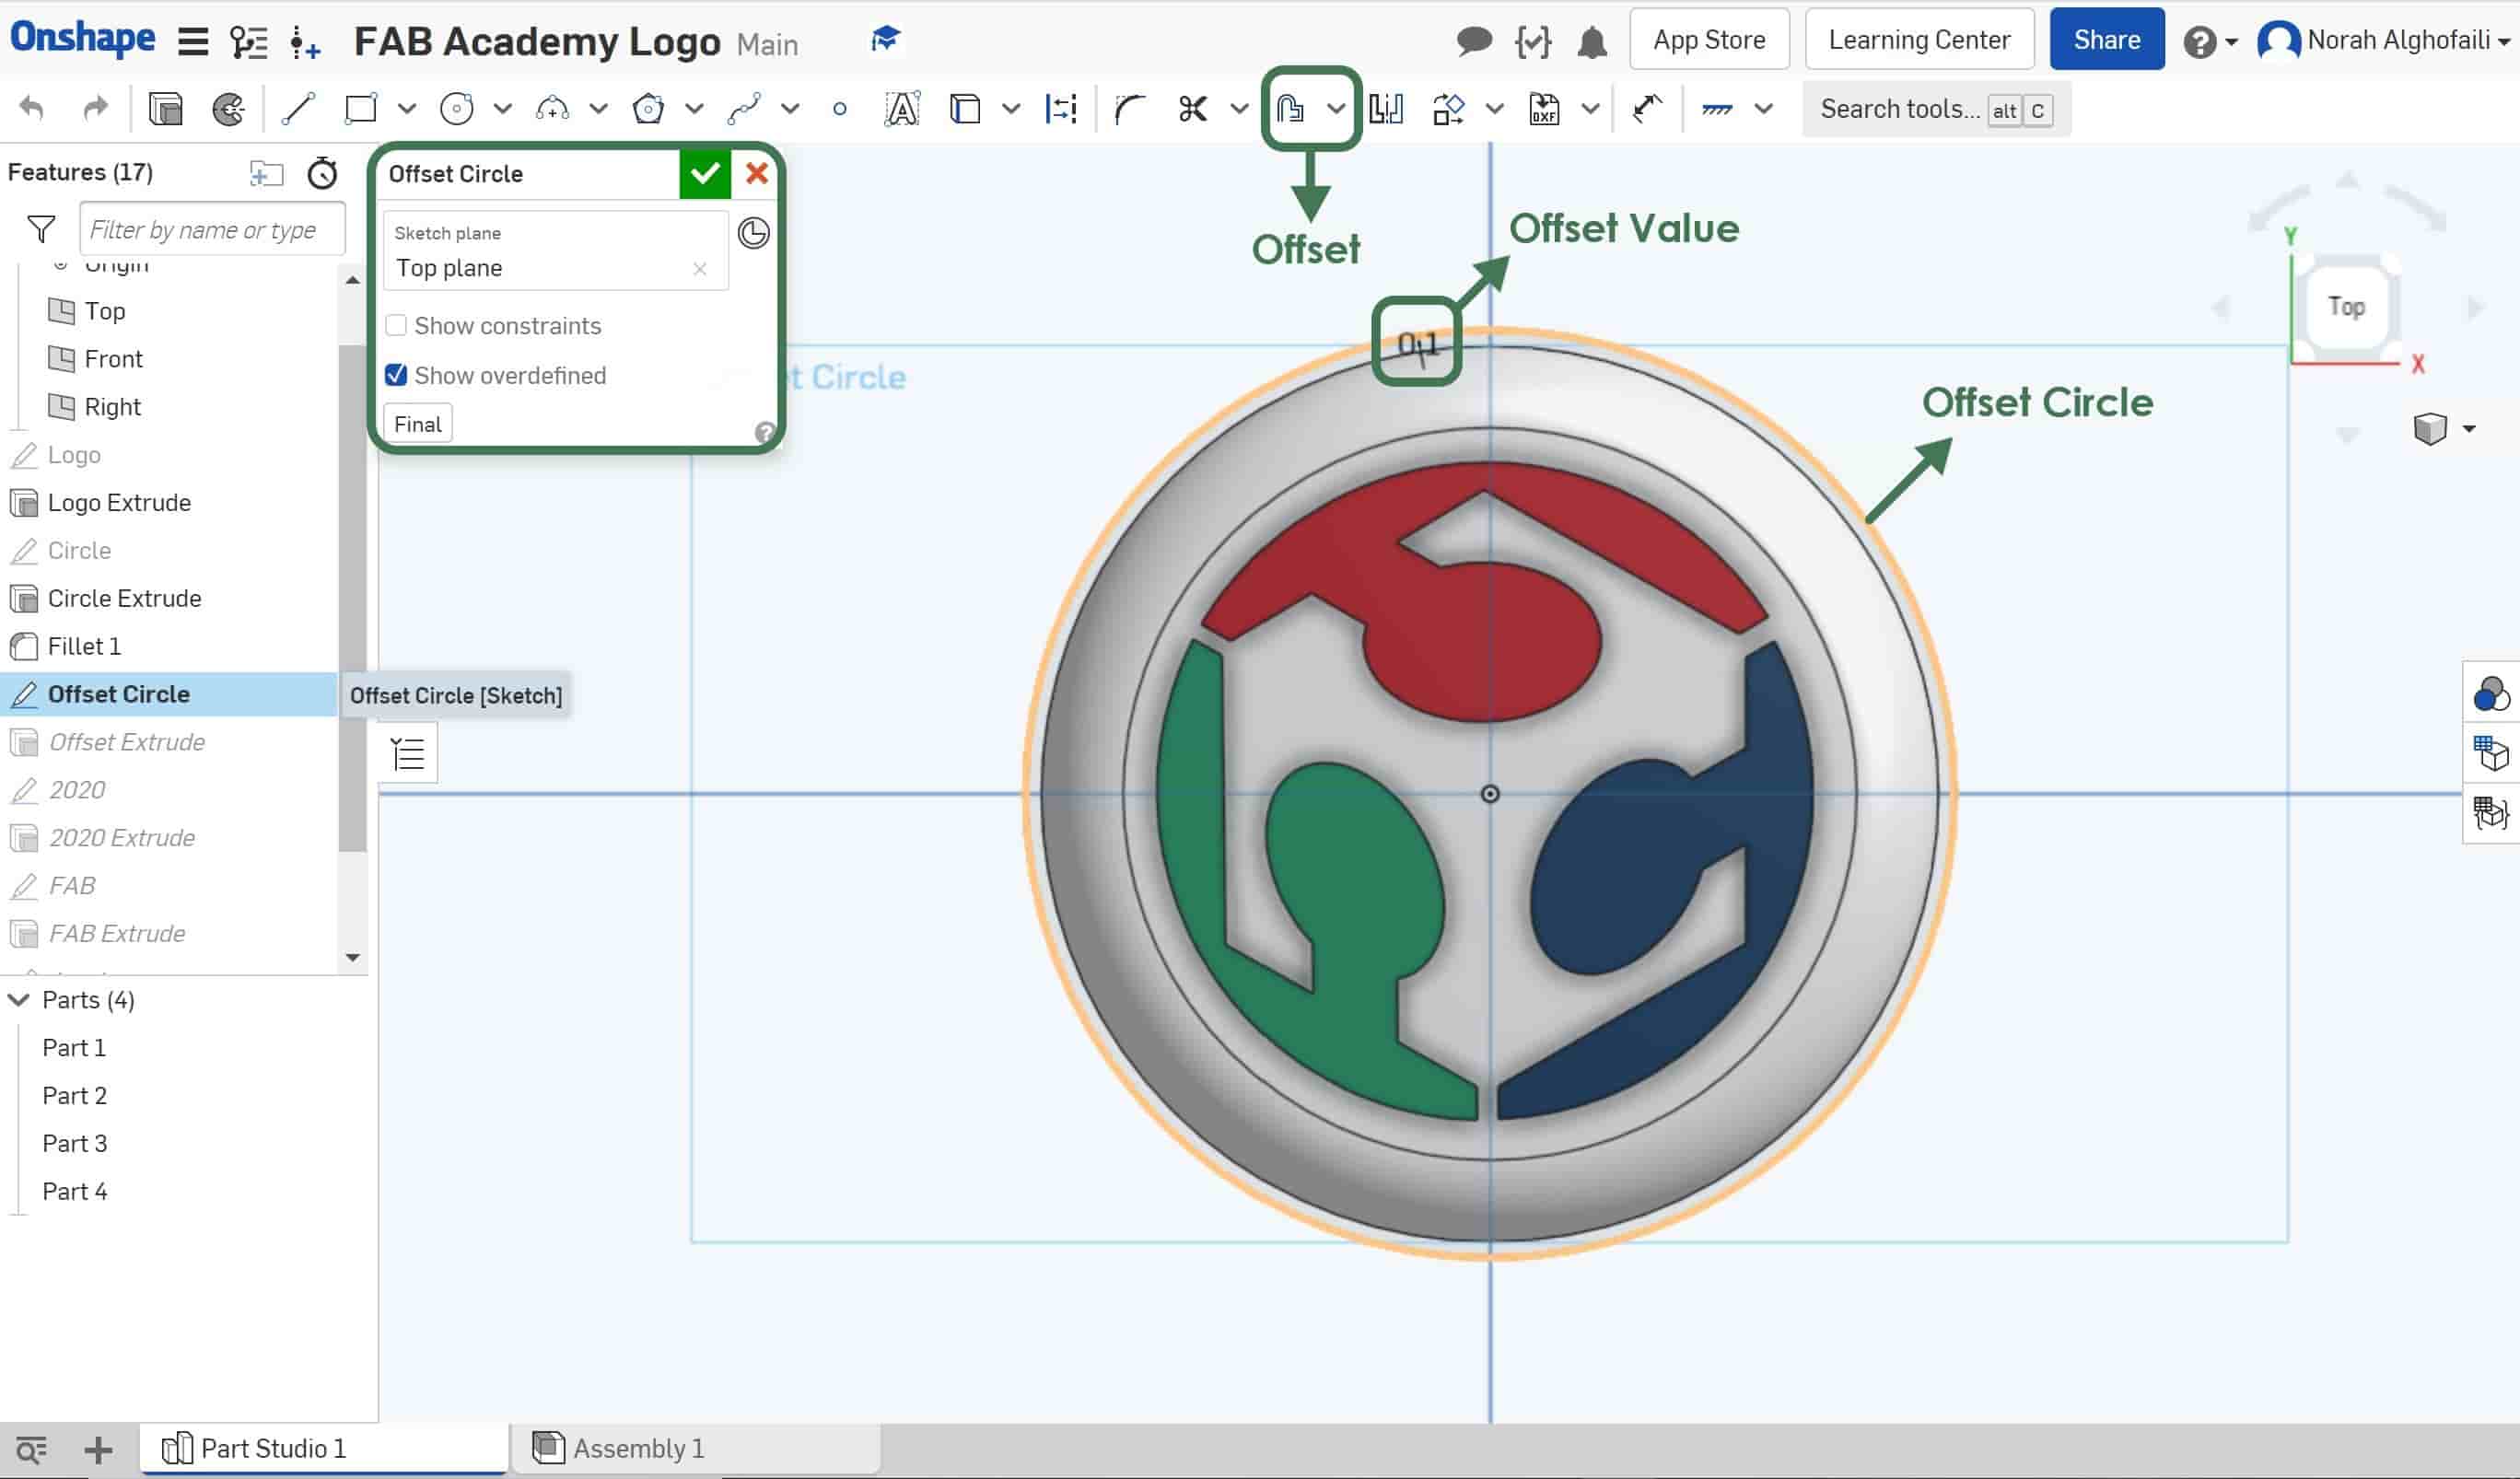The image size is (2520, 1479).
Task: Click the App Store button
Action: click(1709, 39)
